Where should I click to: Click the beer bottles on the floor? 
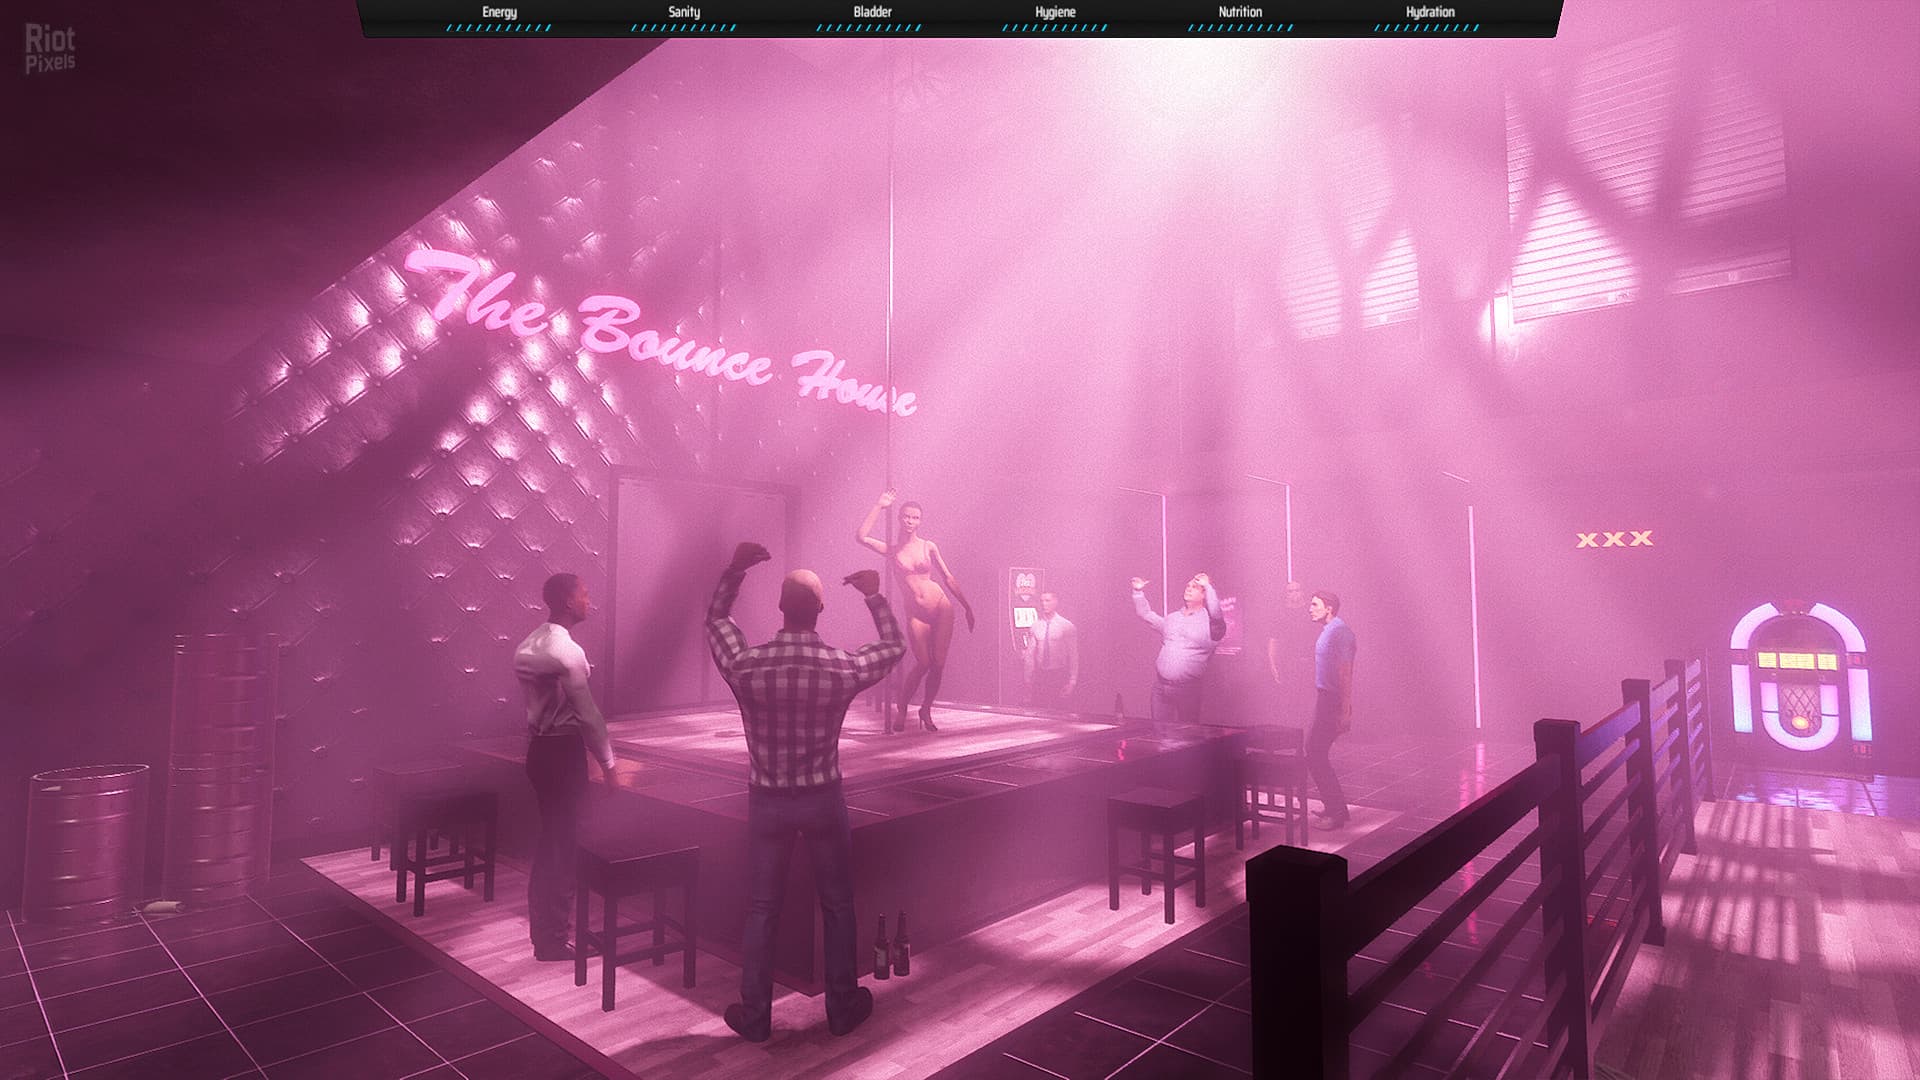pyautogui.click(x=891, y=944)
